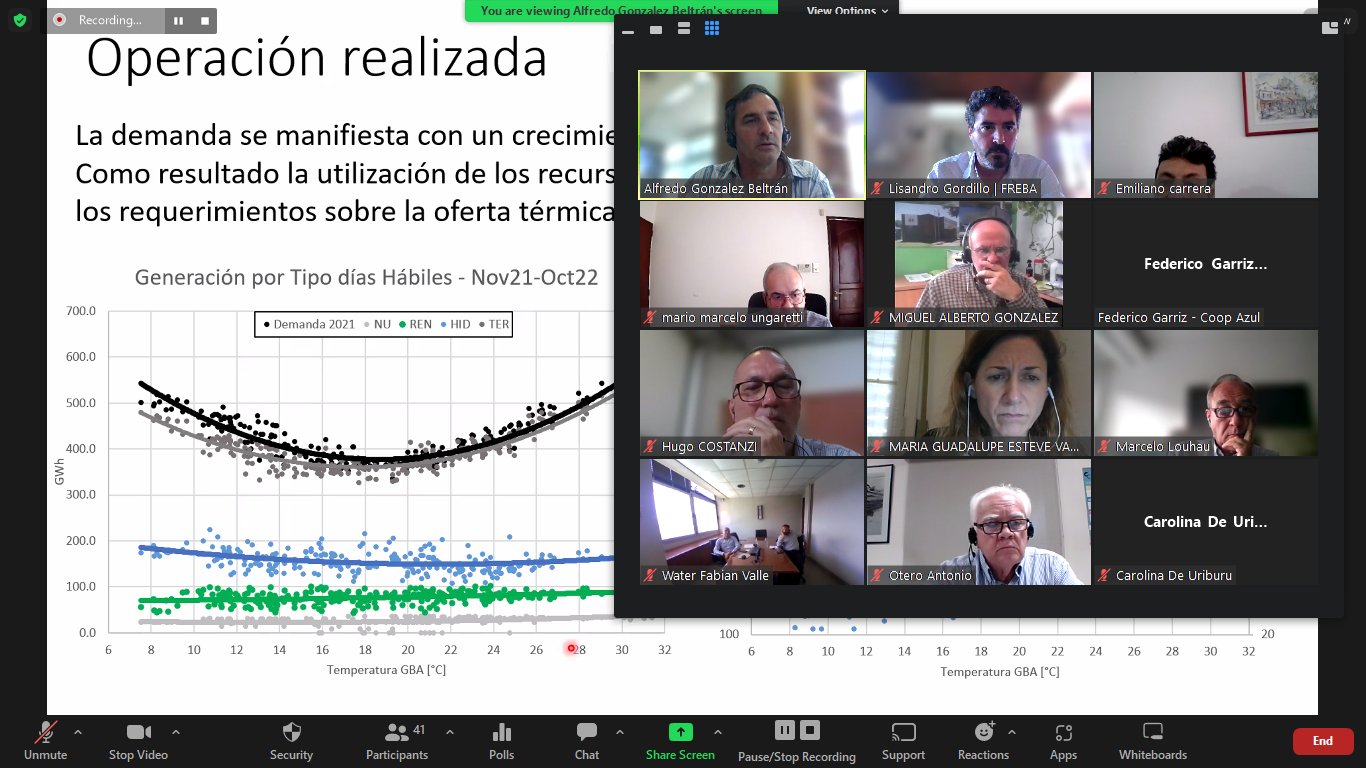This screenshot has width=1366, height=768.
Task: Open the Polls panel
Action: point(501,740)
